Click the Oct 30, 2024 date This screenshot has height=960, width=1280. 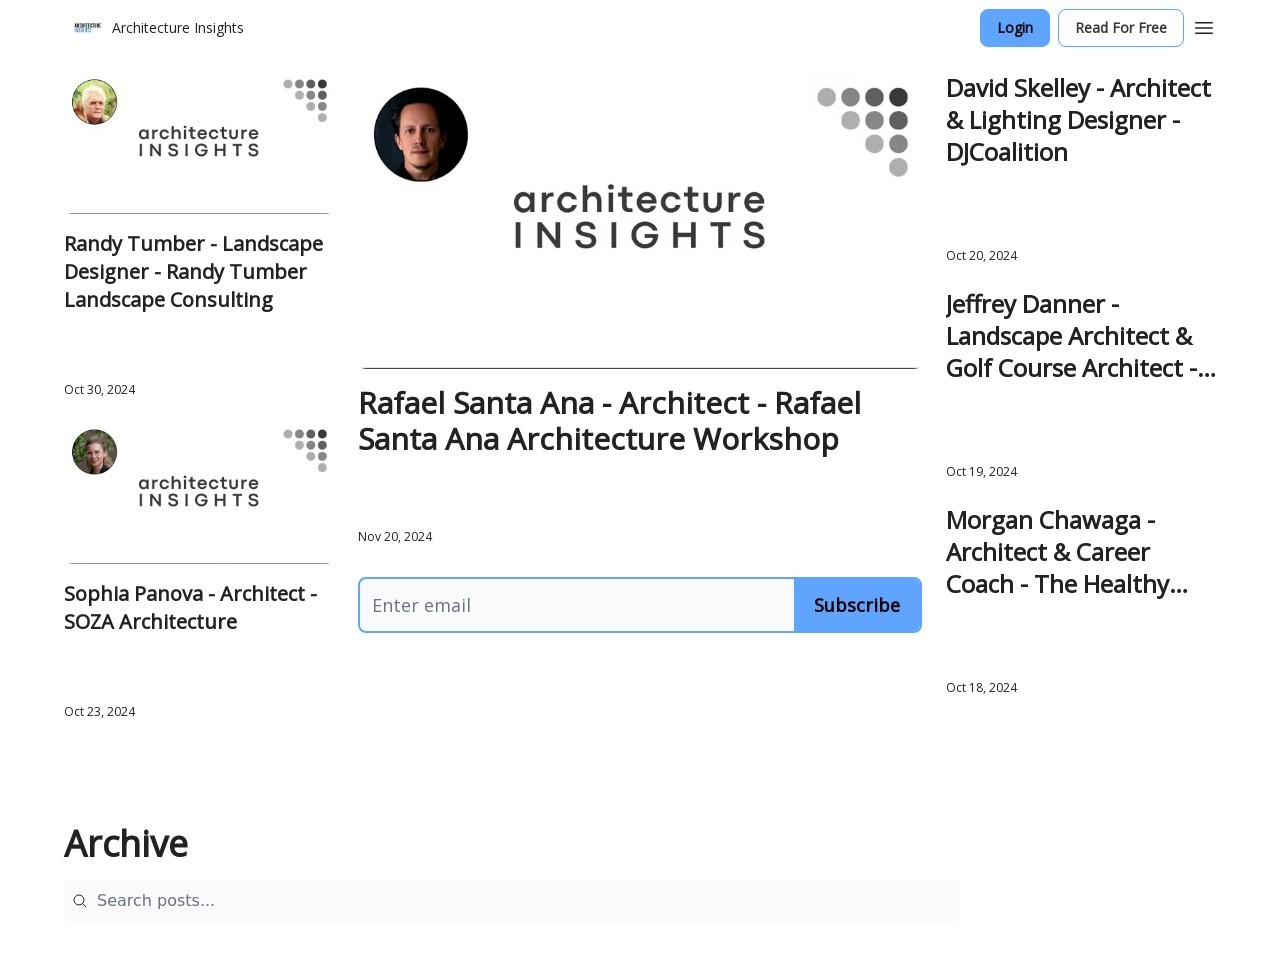(99, 390)
